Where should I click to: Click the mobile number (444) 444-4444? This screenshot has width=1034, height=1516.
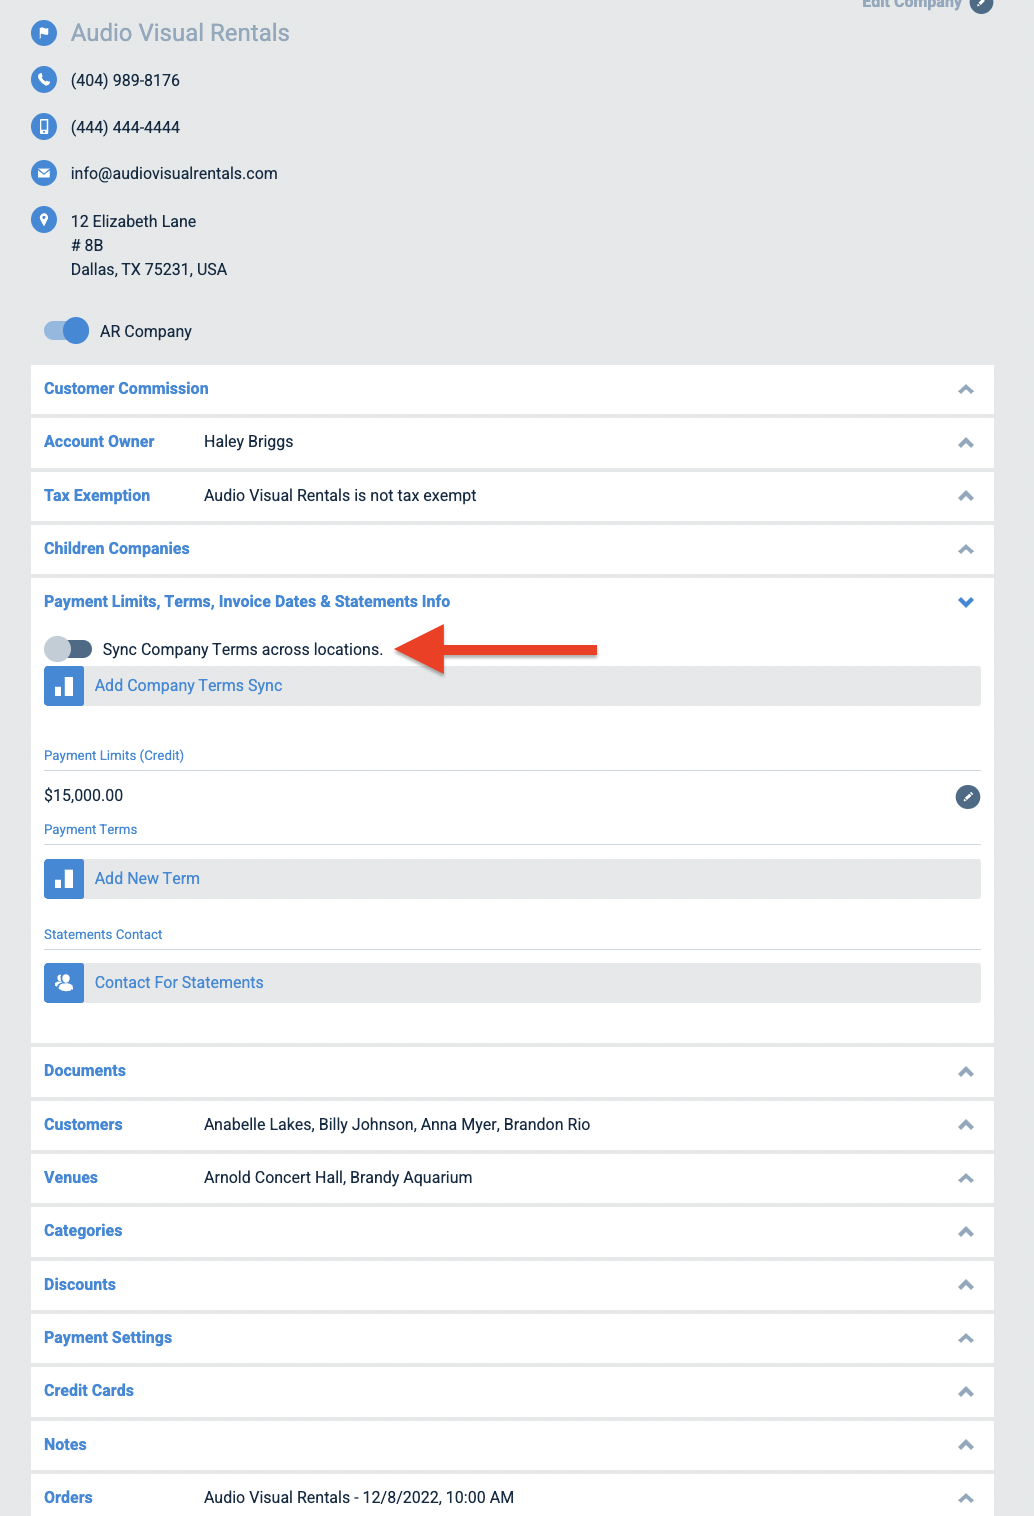point(125,127)
